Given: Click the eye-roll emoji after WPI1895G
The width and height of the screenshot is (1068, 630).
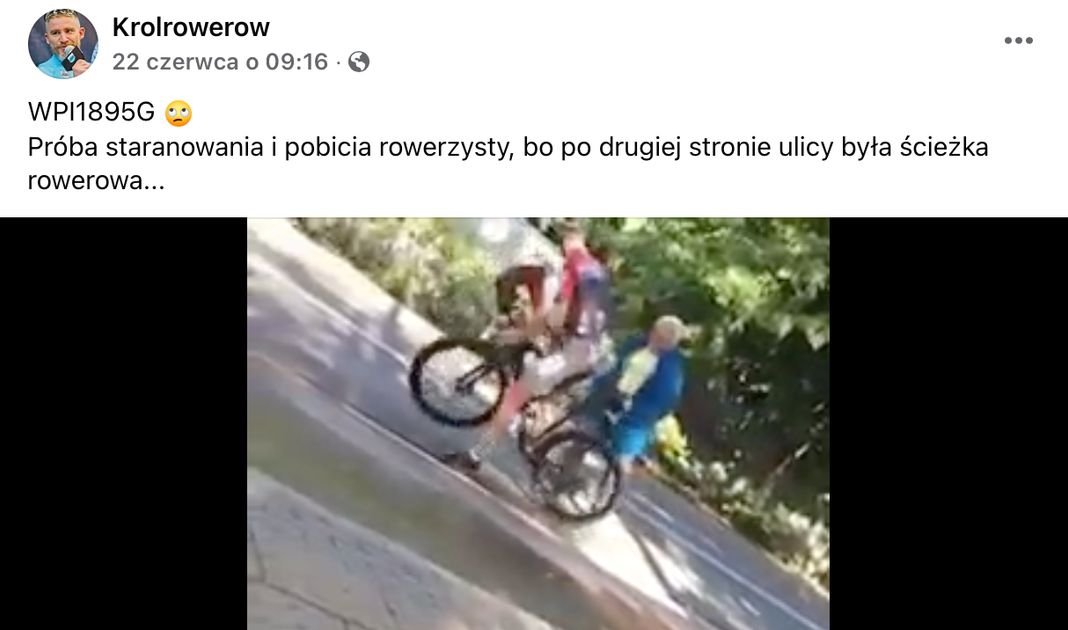Looking at the screenshot, I should coord(178,113).
